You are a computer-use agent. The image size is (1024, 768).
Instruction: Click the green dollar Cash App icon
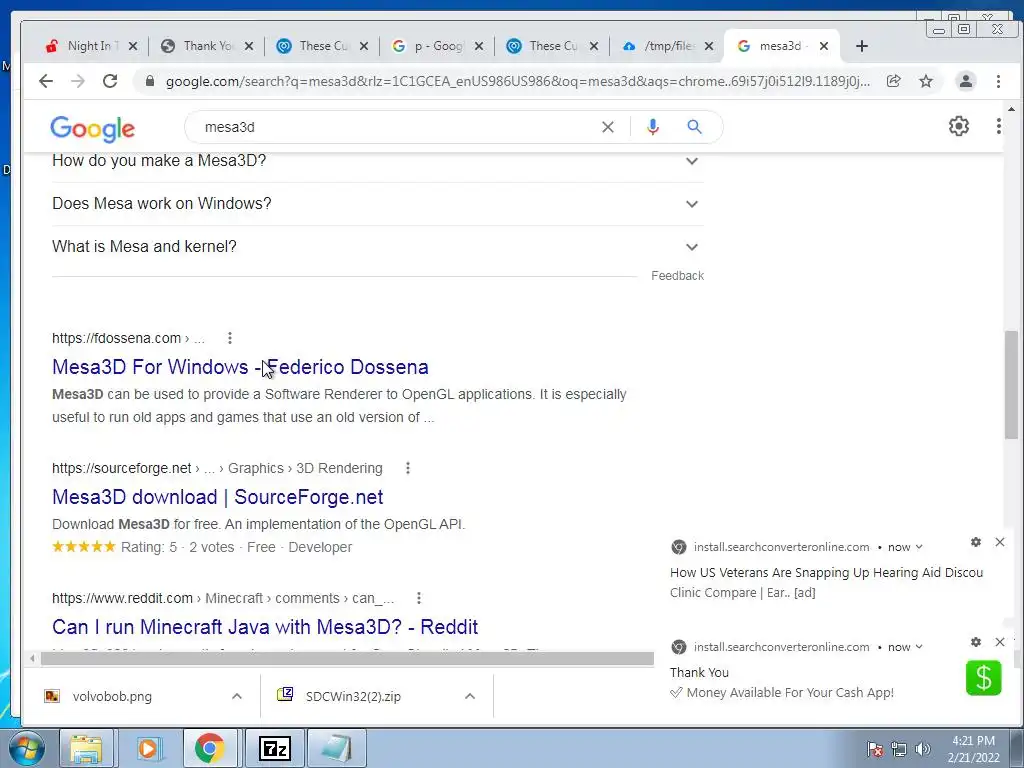click(984, 677)
